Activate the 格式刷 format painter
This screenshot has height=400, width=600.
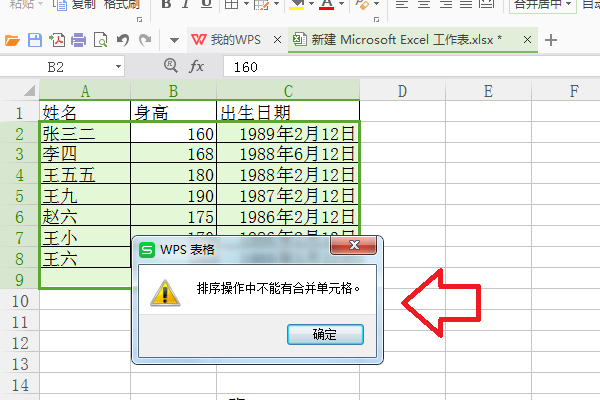[x=121, y=5]
